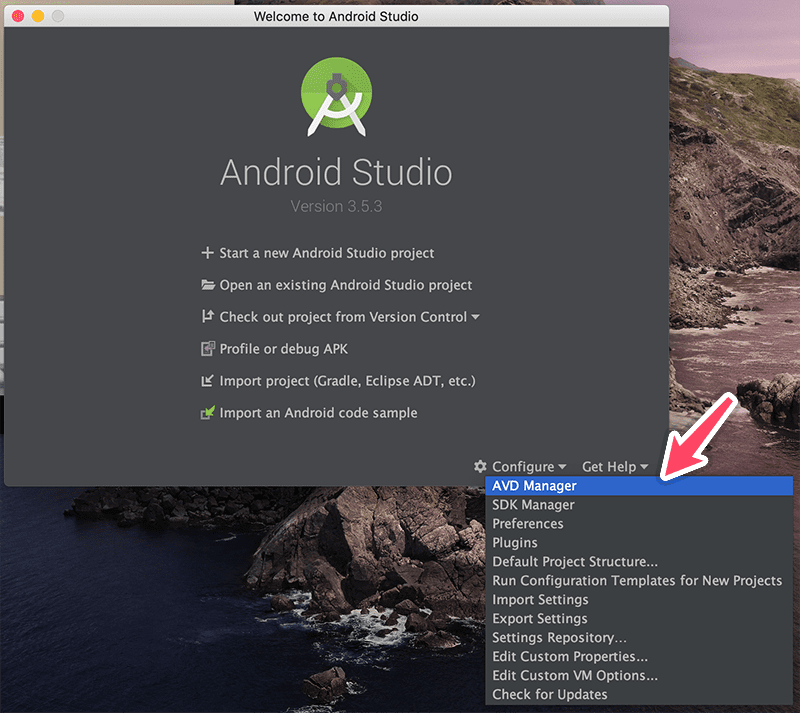Image resolution: width=800 pixels, height=713 pixels.
Task: Close the Welcome to Android Studio window
Action: point(18,16)
